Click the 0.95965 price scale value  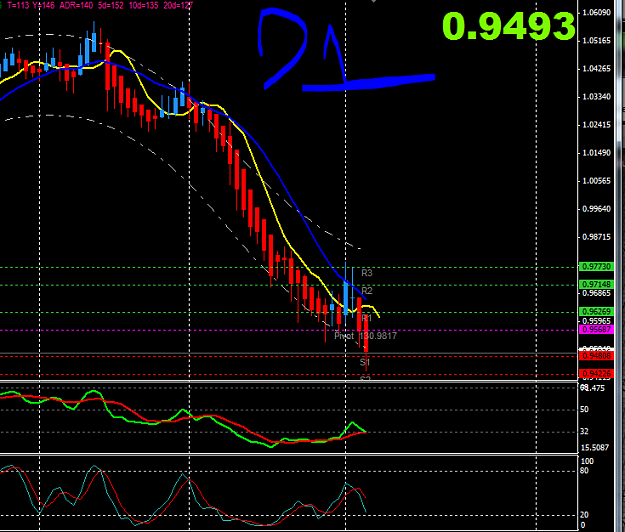tap(597, 321)
